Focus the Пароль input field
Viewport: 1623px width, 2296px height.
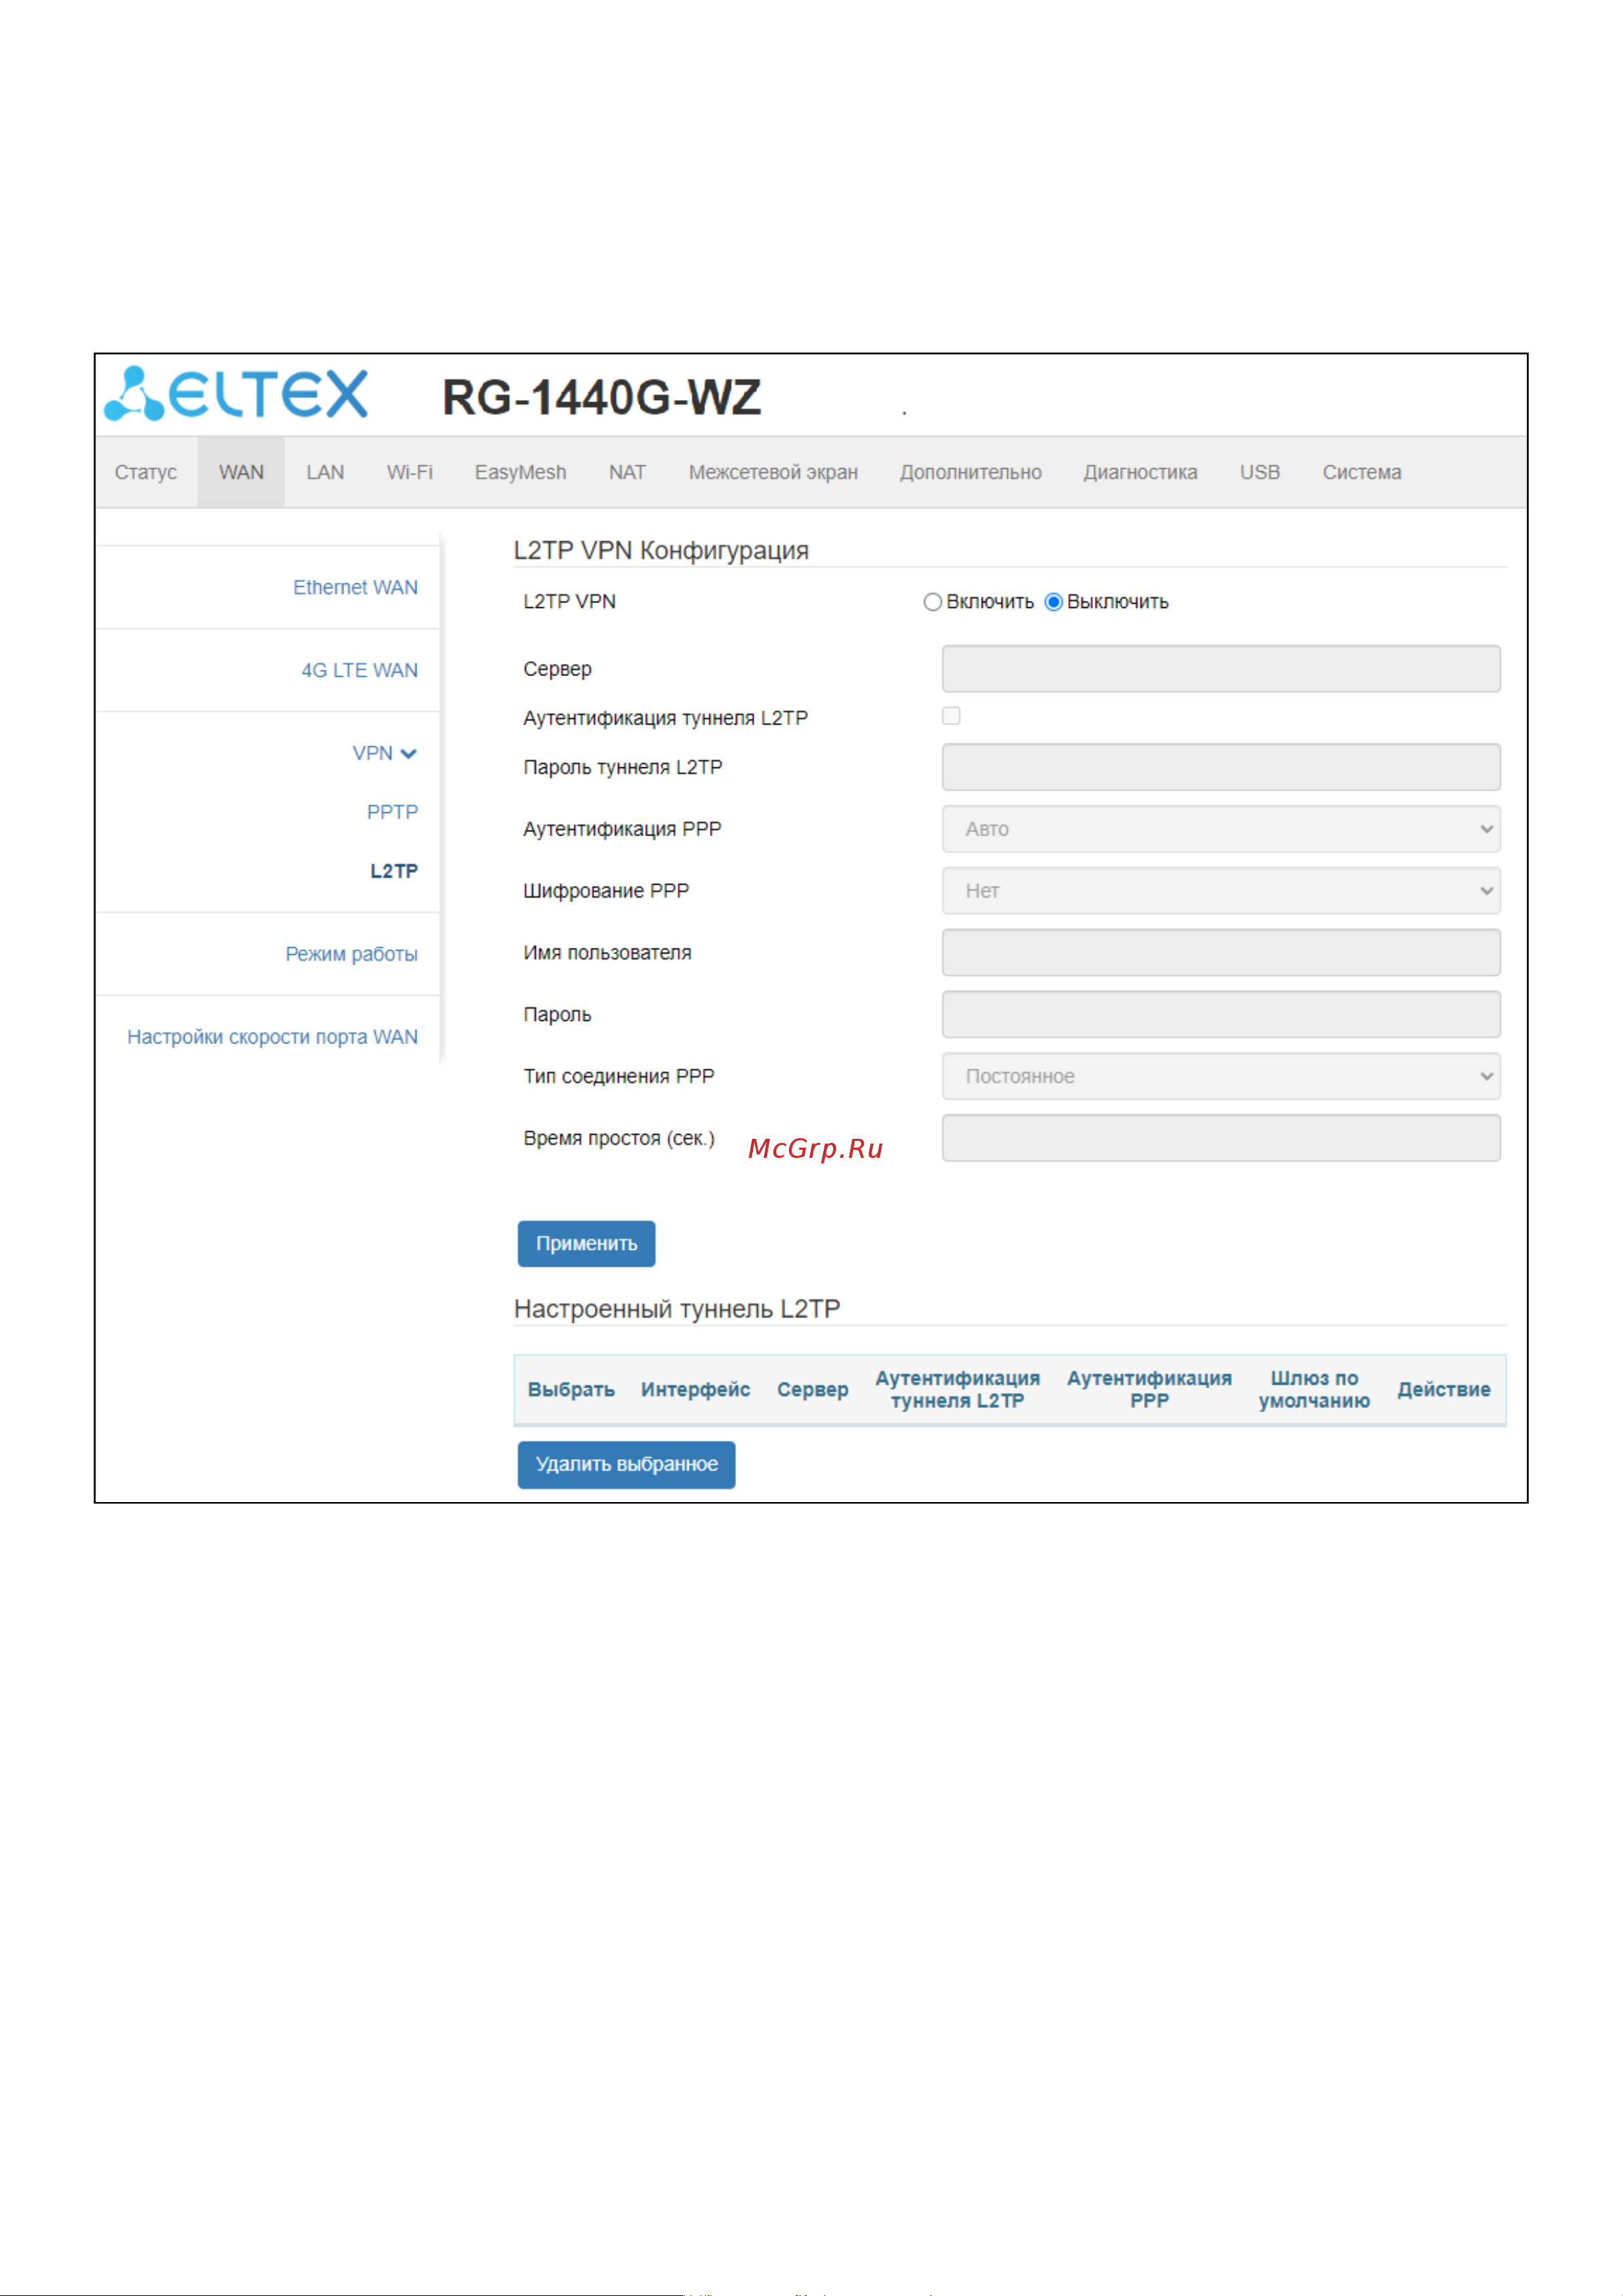click(x=1221, y=1014)
